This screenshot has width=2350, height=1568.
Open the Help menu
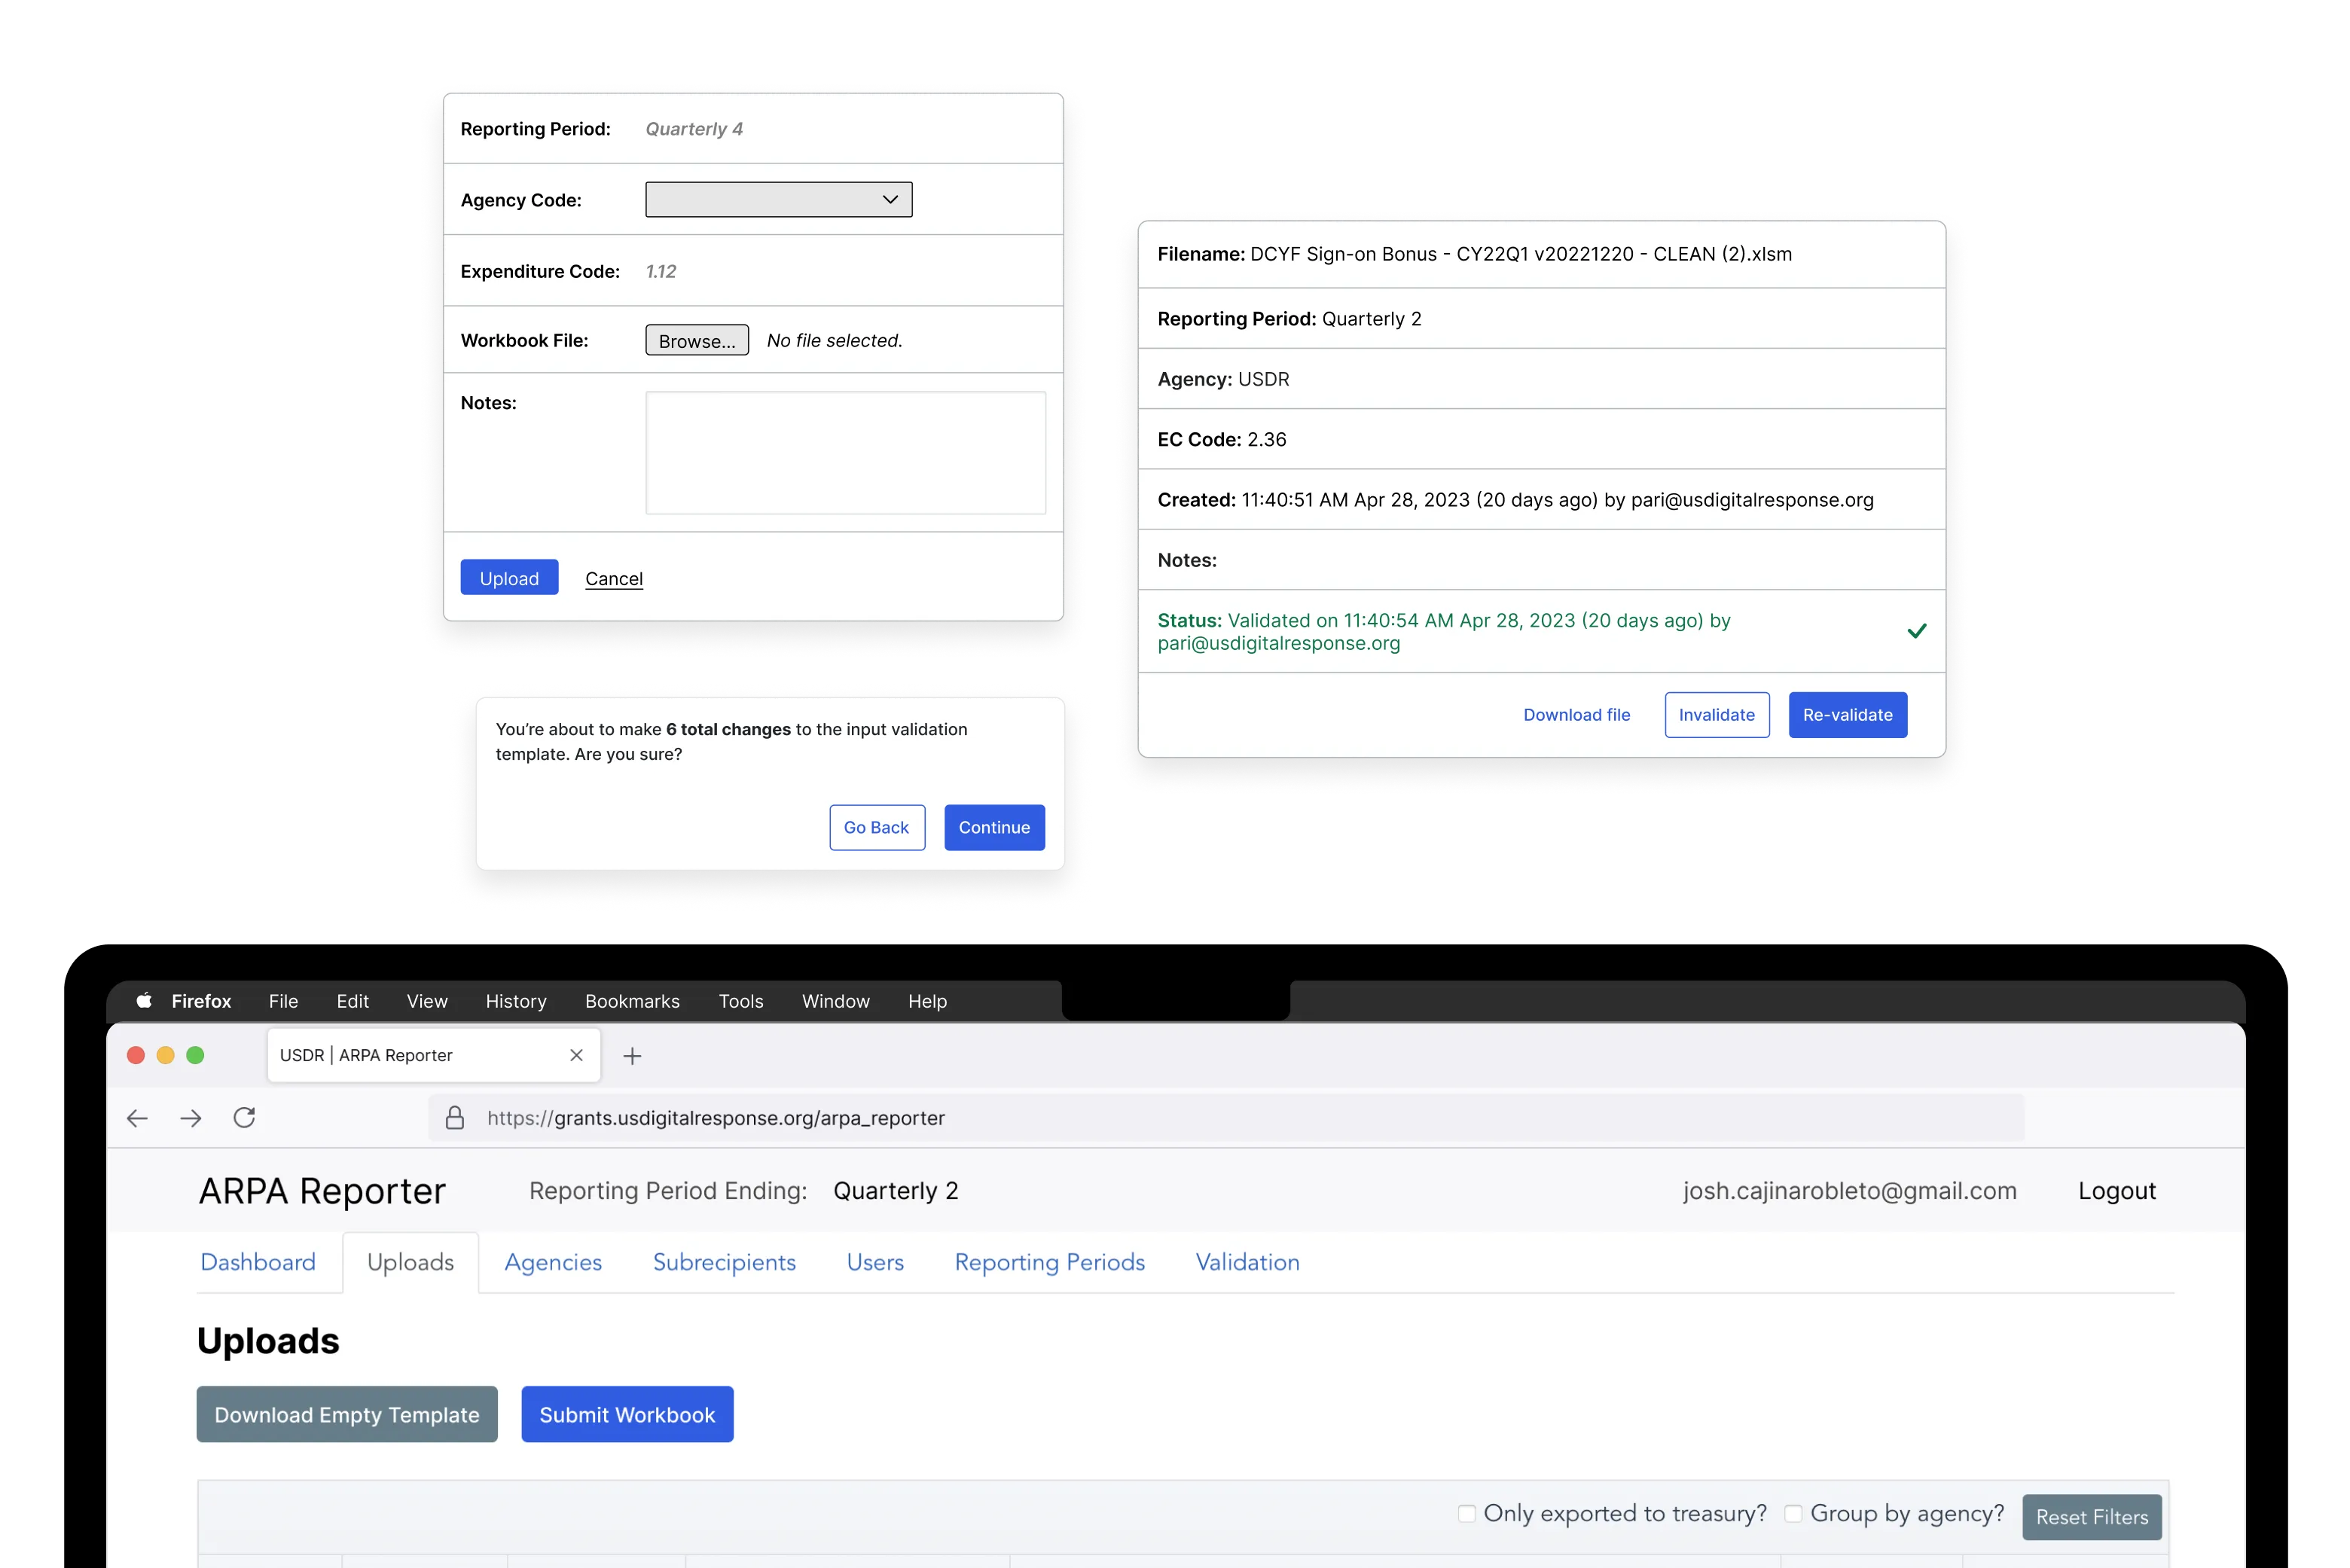pos(928,1001)
